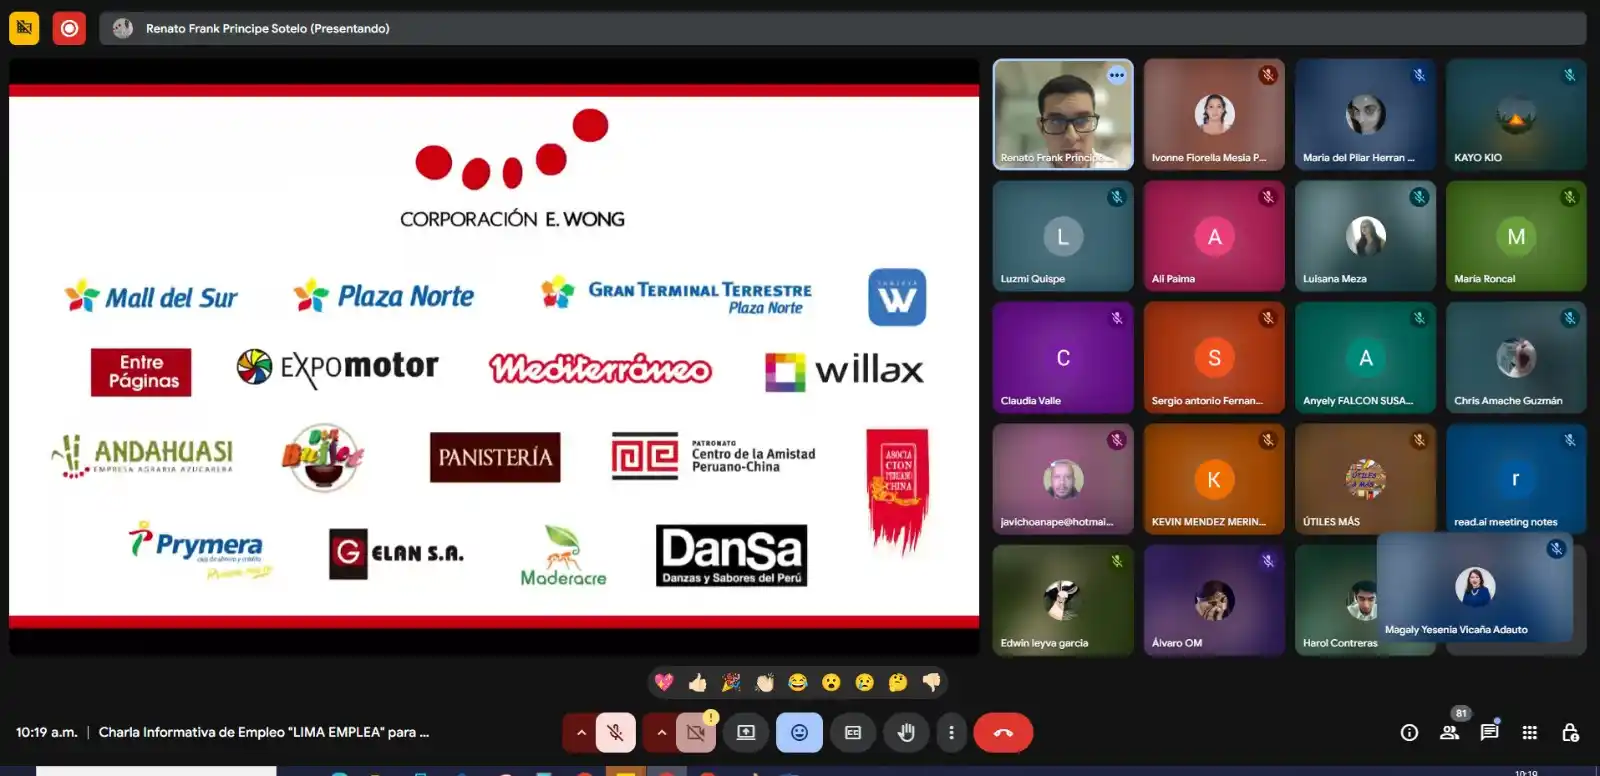
Task: Select Maria del Pilar Herran's tile
Action: (x=1365, y=114)
